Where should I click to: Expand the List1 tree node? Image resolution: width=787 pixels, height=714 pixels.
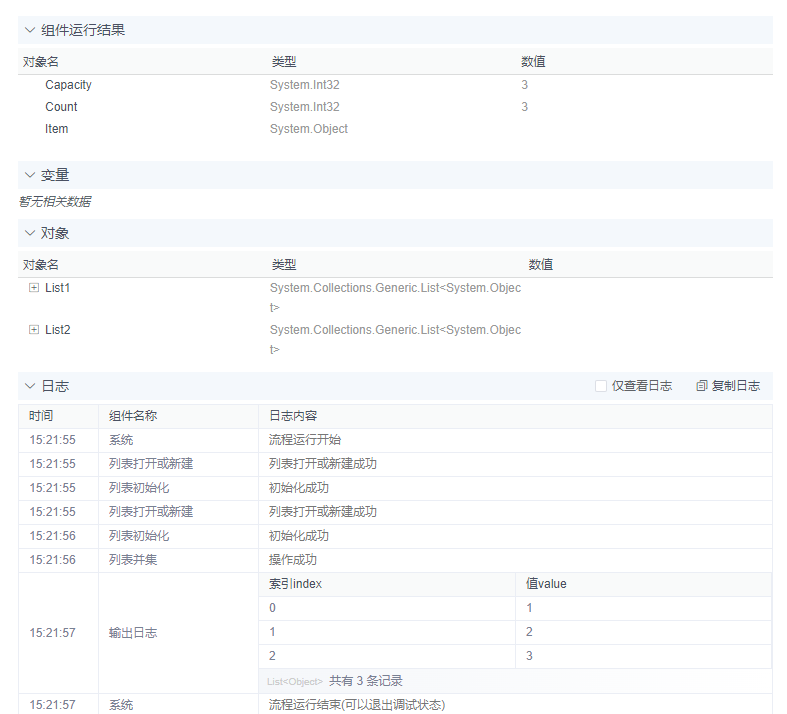[34, 288]
